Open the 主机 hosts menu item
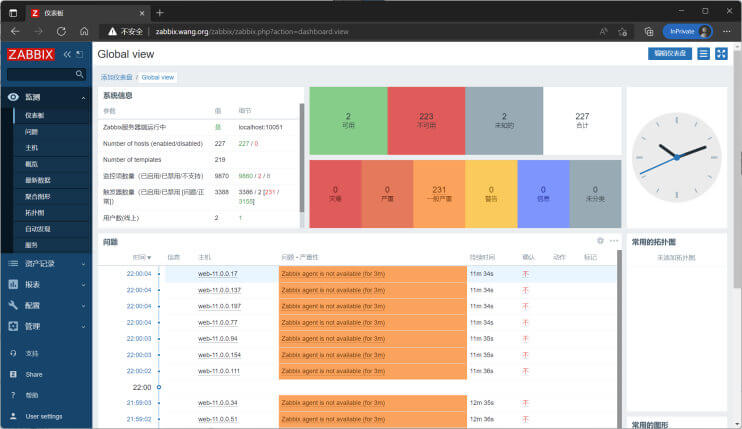The height and width of the screenshot is (429, 742). (31, 148)
